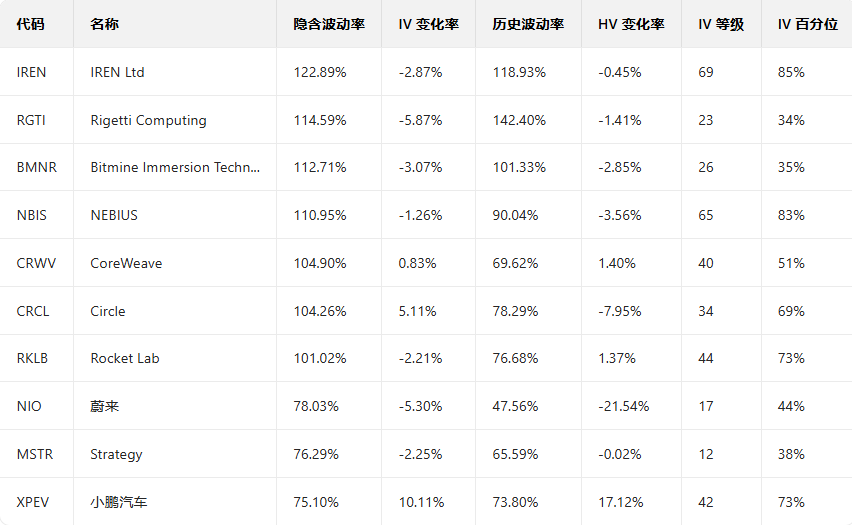
Task: Open Bitmine Immersion Technologies row name
Action: [x=175, y=167]
